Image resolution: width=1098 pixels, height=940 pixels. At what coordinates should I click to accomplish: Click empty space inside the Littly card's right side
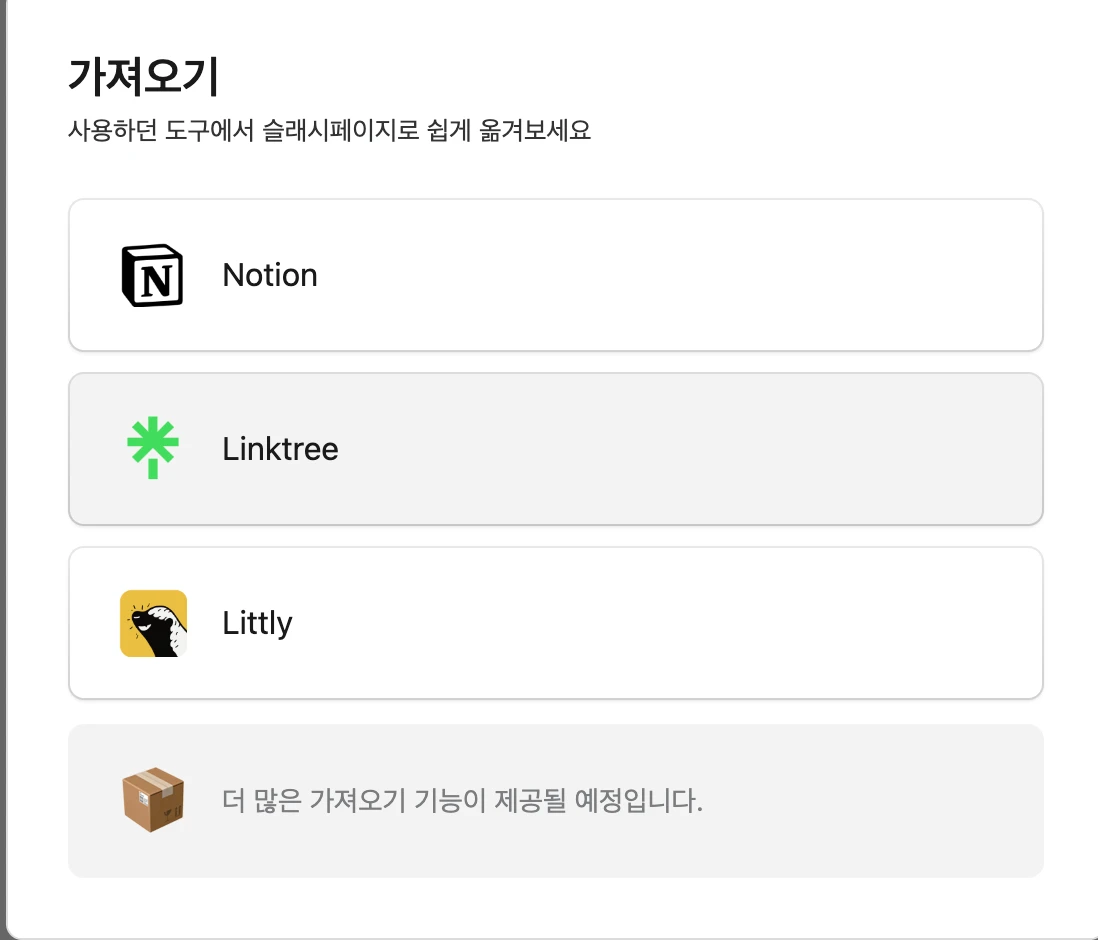770,623
